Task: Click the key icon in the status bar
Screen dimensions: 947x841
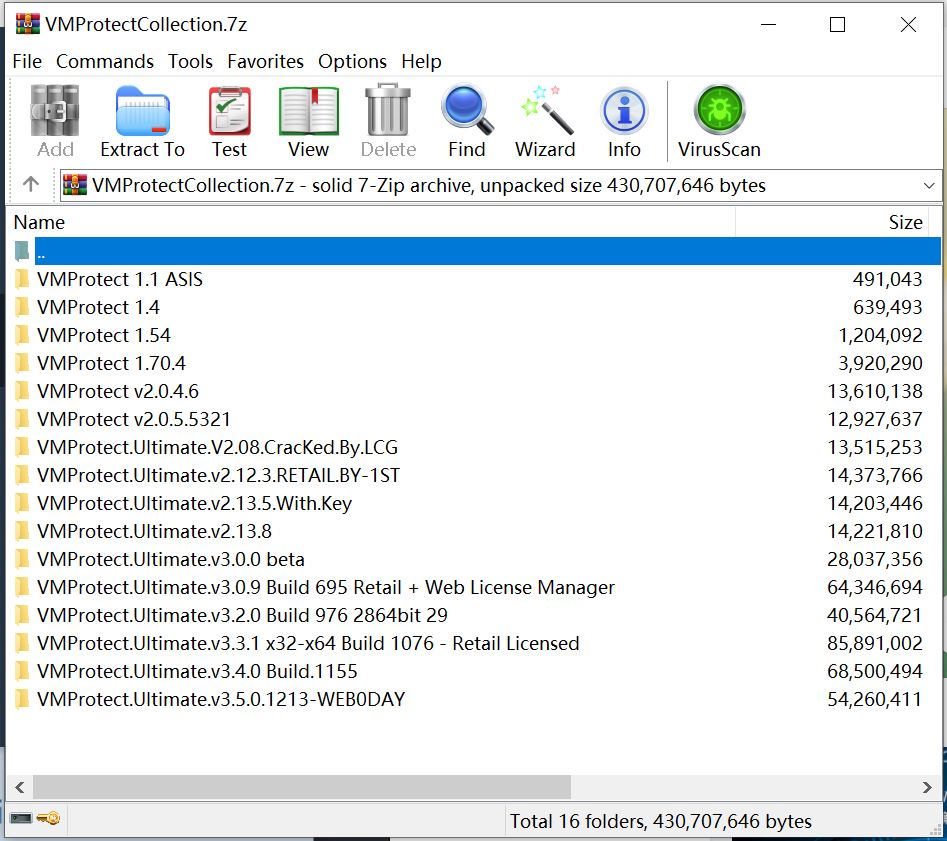Action: pyautogui.click(x=48, y=818)
